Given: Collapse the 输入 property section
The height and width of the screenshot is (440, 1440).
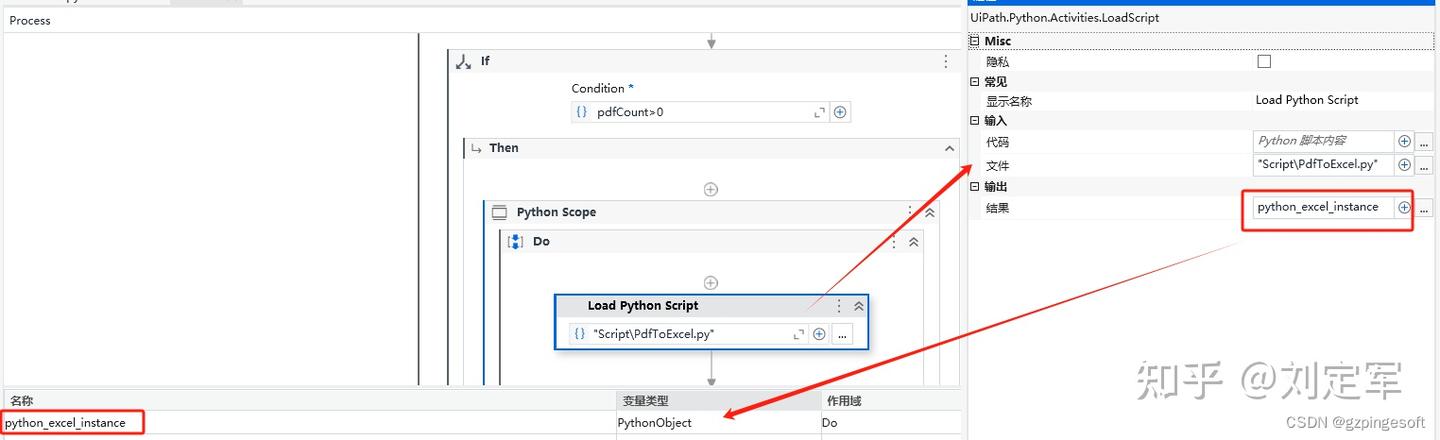Looking at the screenshot, I should [975, 120].
